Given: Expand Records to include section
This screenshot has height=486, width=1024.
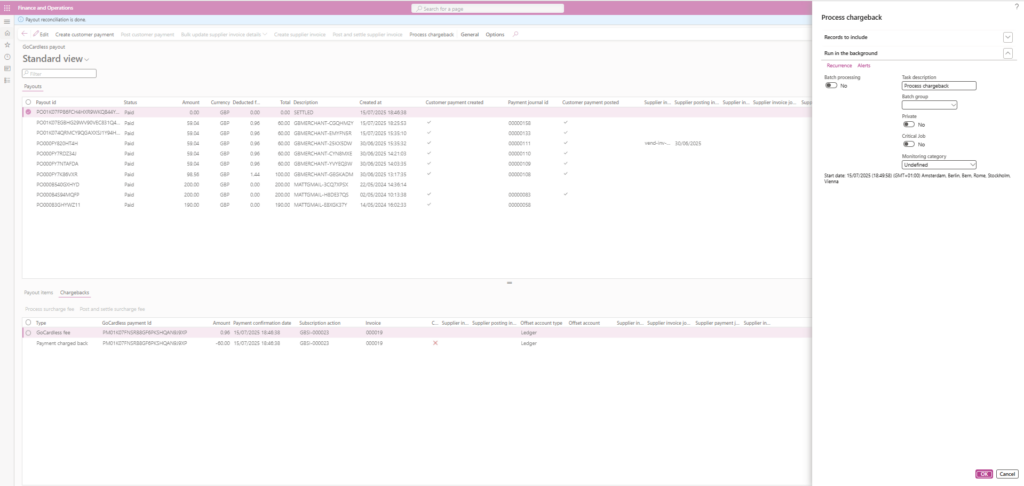Looking at the screenshot, I should 1008,37.
